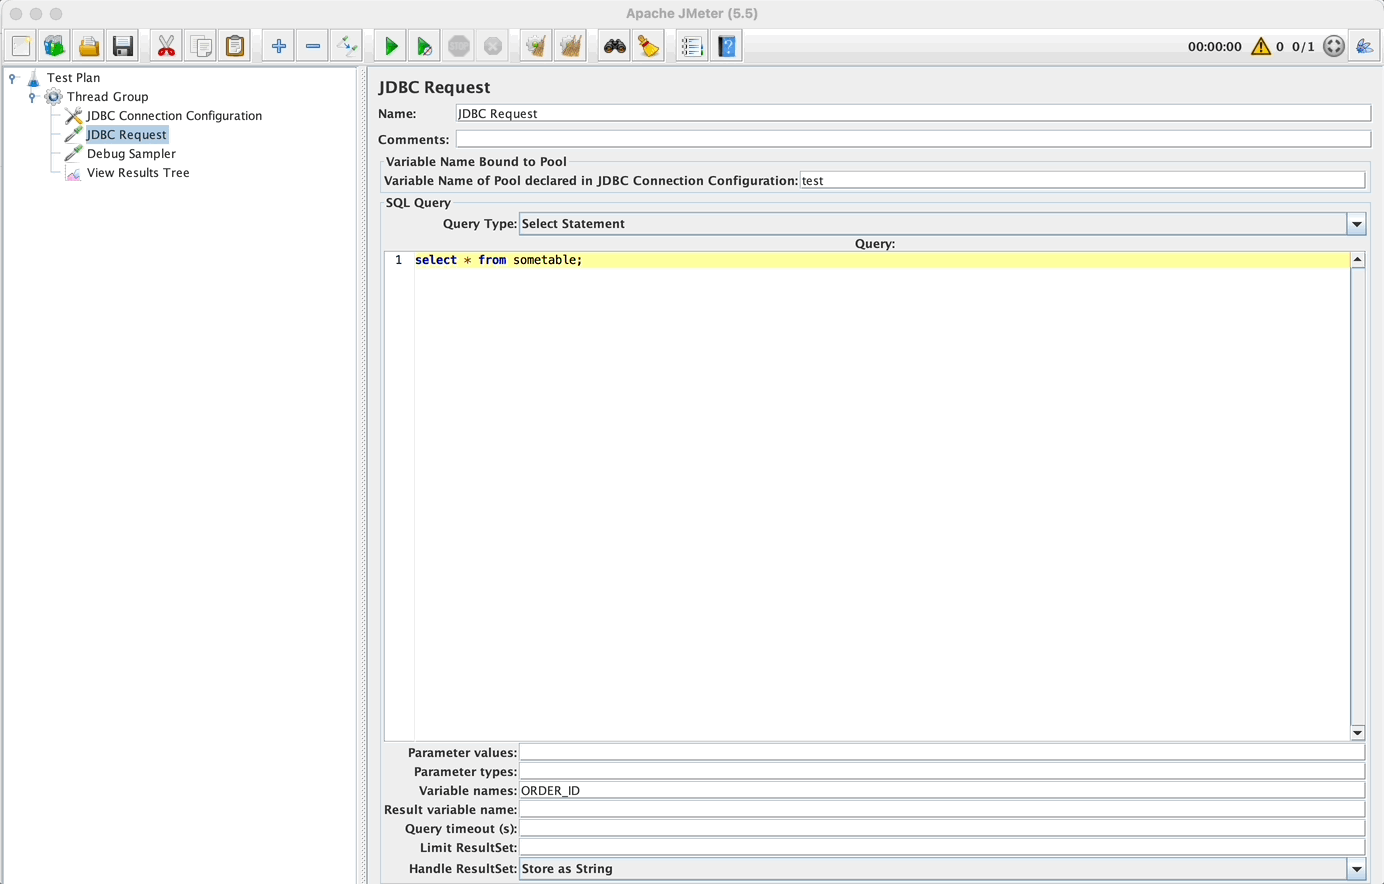The width and height of the screenshot is (1384, 884).
Task: Select the View Results Tree listener
Action: [x=138, y=172]
